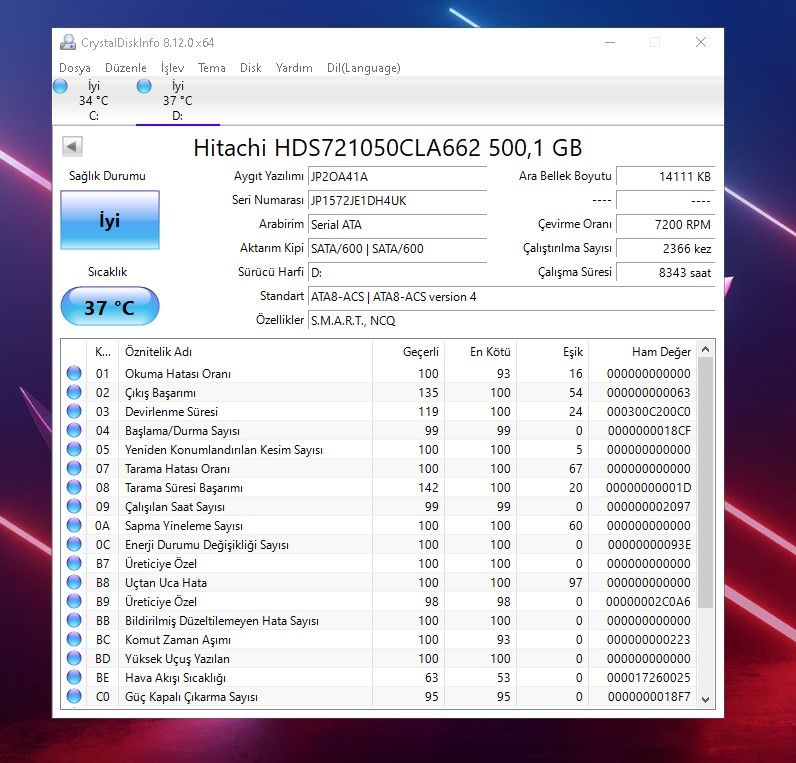This screenshot has height=763, width=796.
Task: Click the attribute list vertical scrollbar thumb
Action: tap(705, 482)
